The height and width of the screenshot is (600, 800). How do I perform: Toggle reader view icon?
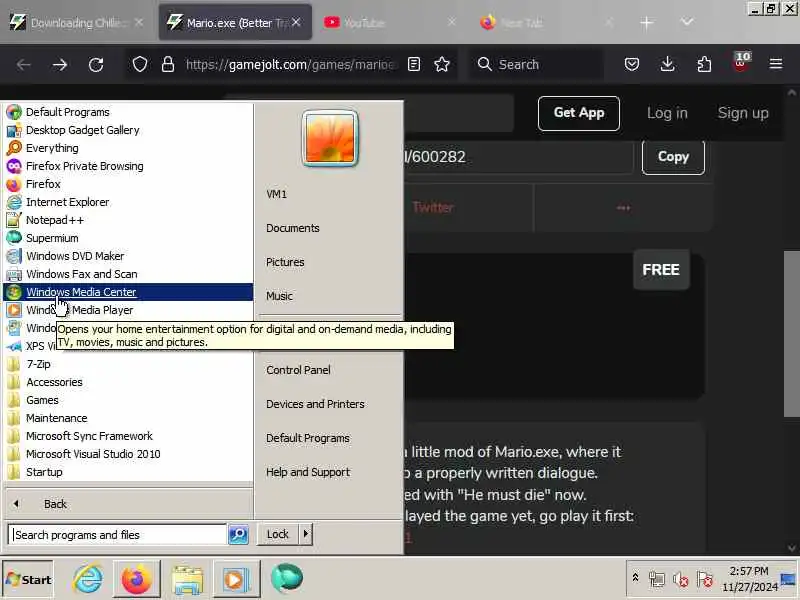[414, 64]
